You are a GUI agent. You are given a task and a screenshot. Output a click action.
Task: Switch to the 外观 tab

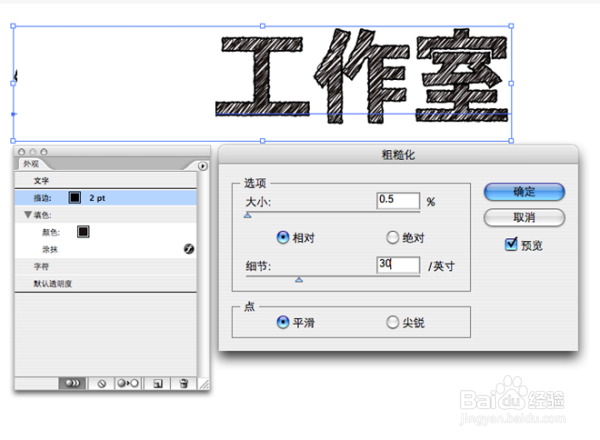[x=31, y=164]
